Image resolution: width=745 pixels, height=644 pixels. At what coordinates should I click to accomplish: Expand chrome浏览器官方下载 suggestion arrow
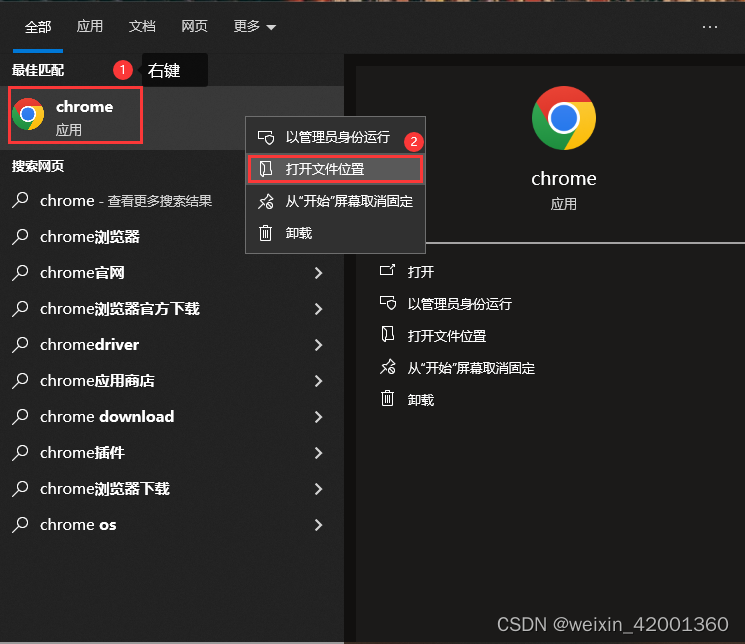318,309
